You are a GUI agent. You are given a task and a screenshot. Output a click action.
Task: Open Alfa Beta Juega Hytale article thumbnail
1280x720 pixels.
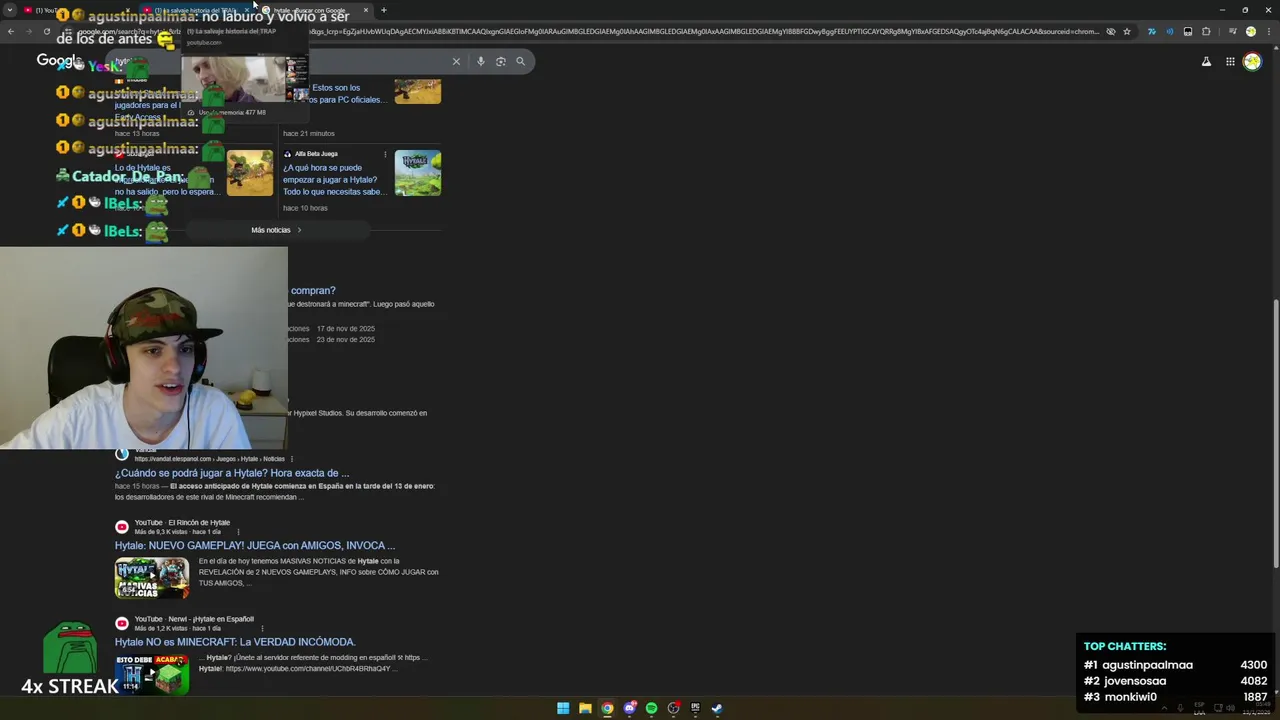[418, 173]
